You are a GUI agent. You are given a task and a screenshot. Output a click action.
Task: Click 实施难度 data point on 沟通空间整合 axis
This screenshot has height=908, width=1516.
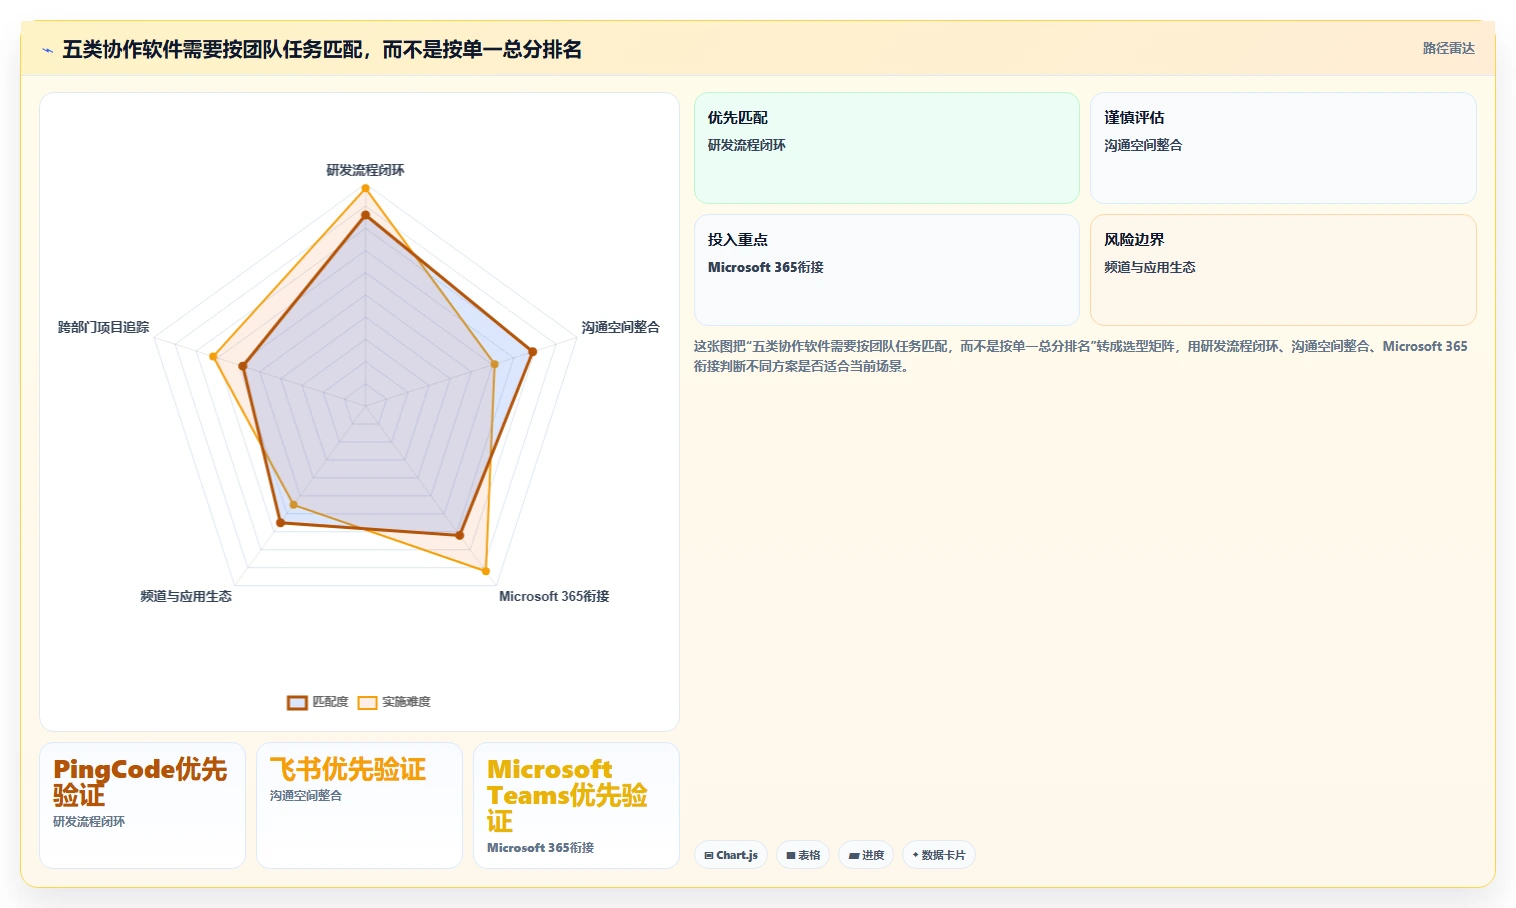coord(494,364)
